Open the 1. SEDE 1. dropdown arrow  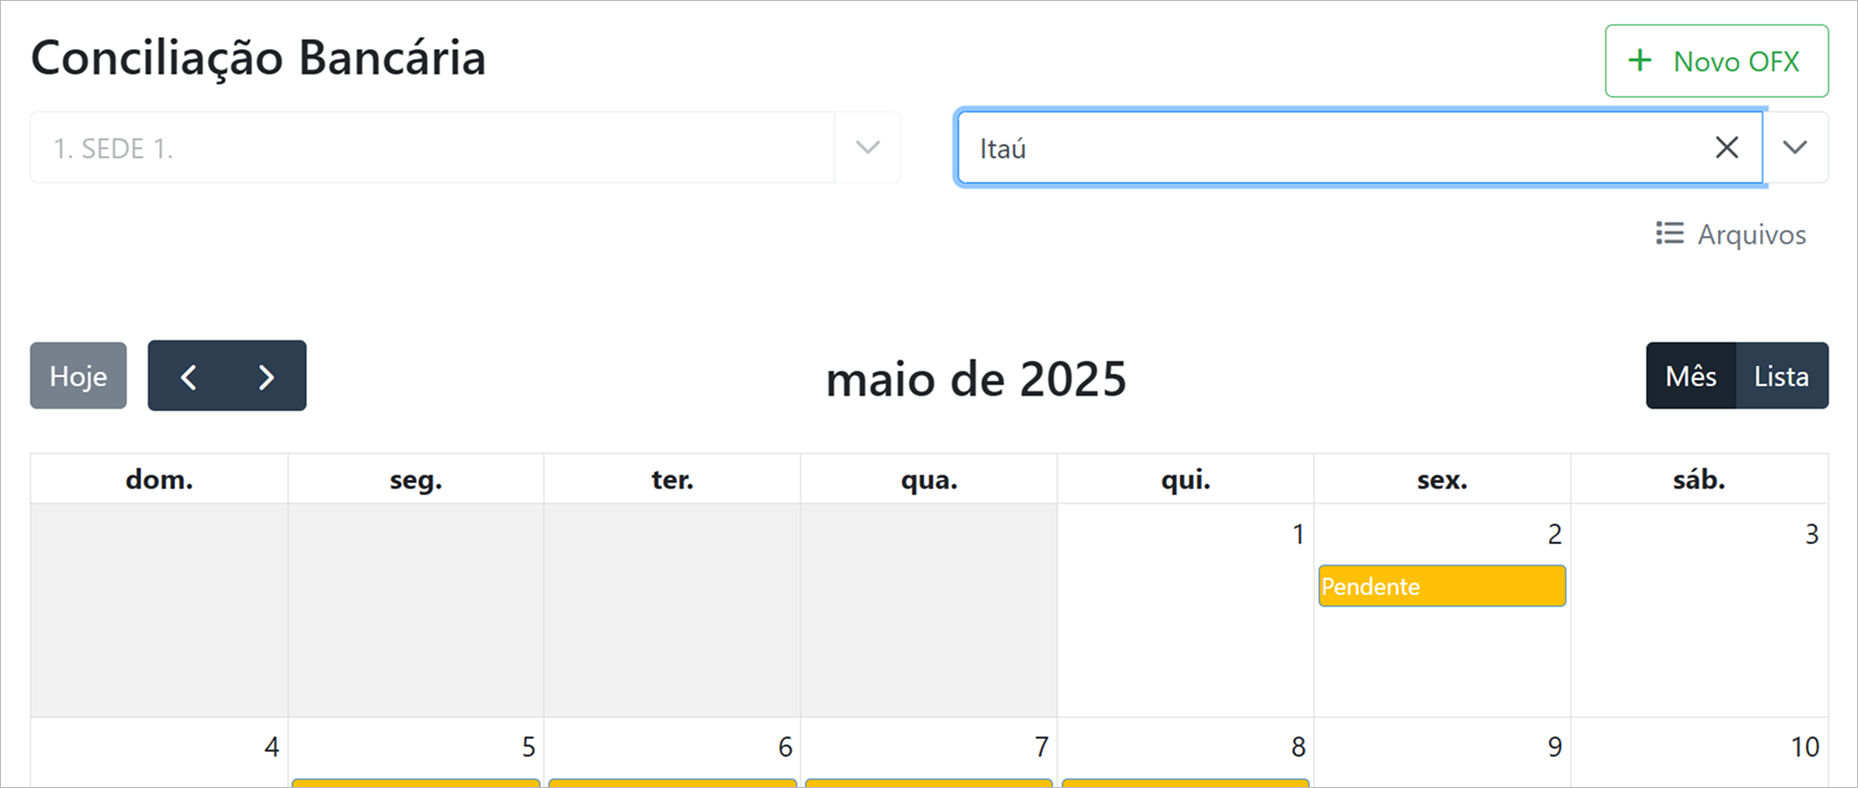tap(867, 148)
